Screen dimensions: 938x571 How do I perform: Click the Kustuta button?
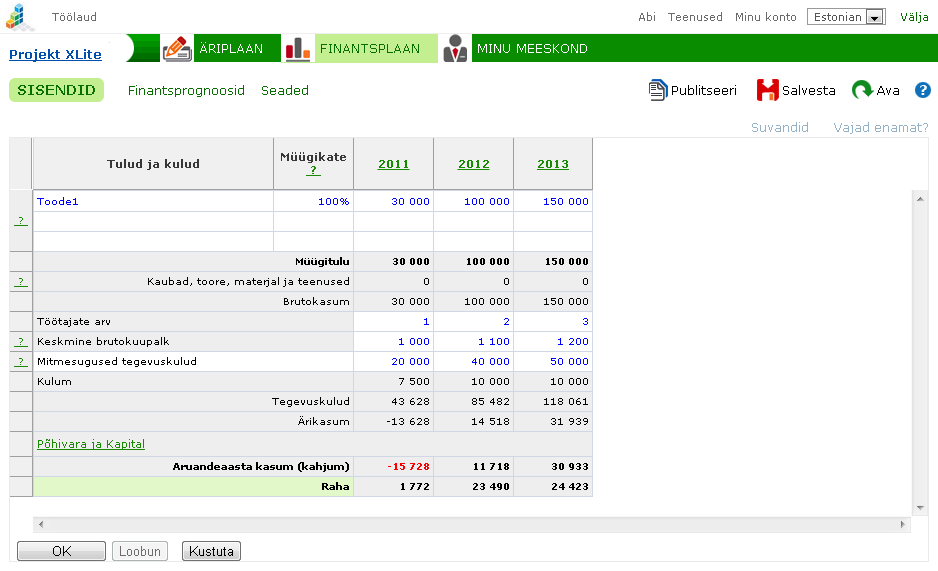(x=211, y=551)
